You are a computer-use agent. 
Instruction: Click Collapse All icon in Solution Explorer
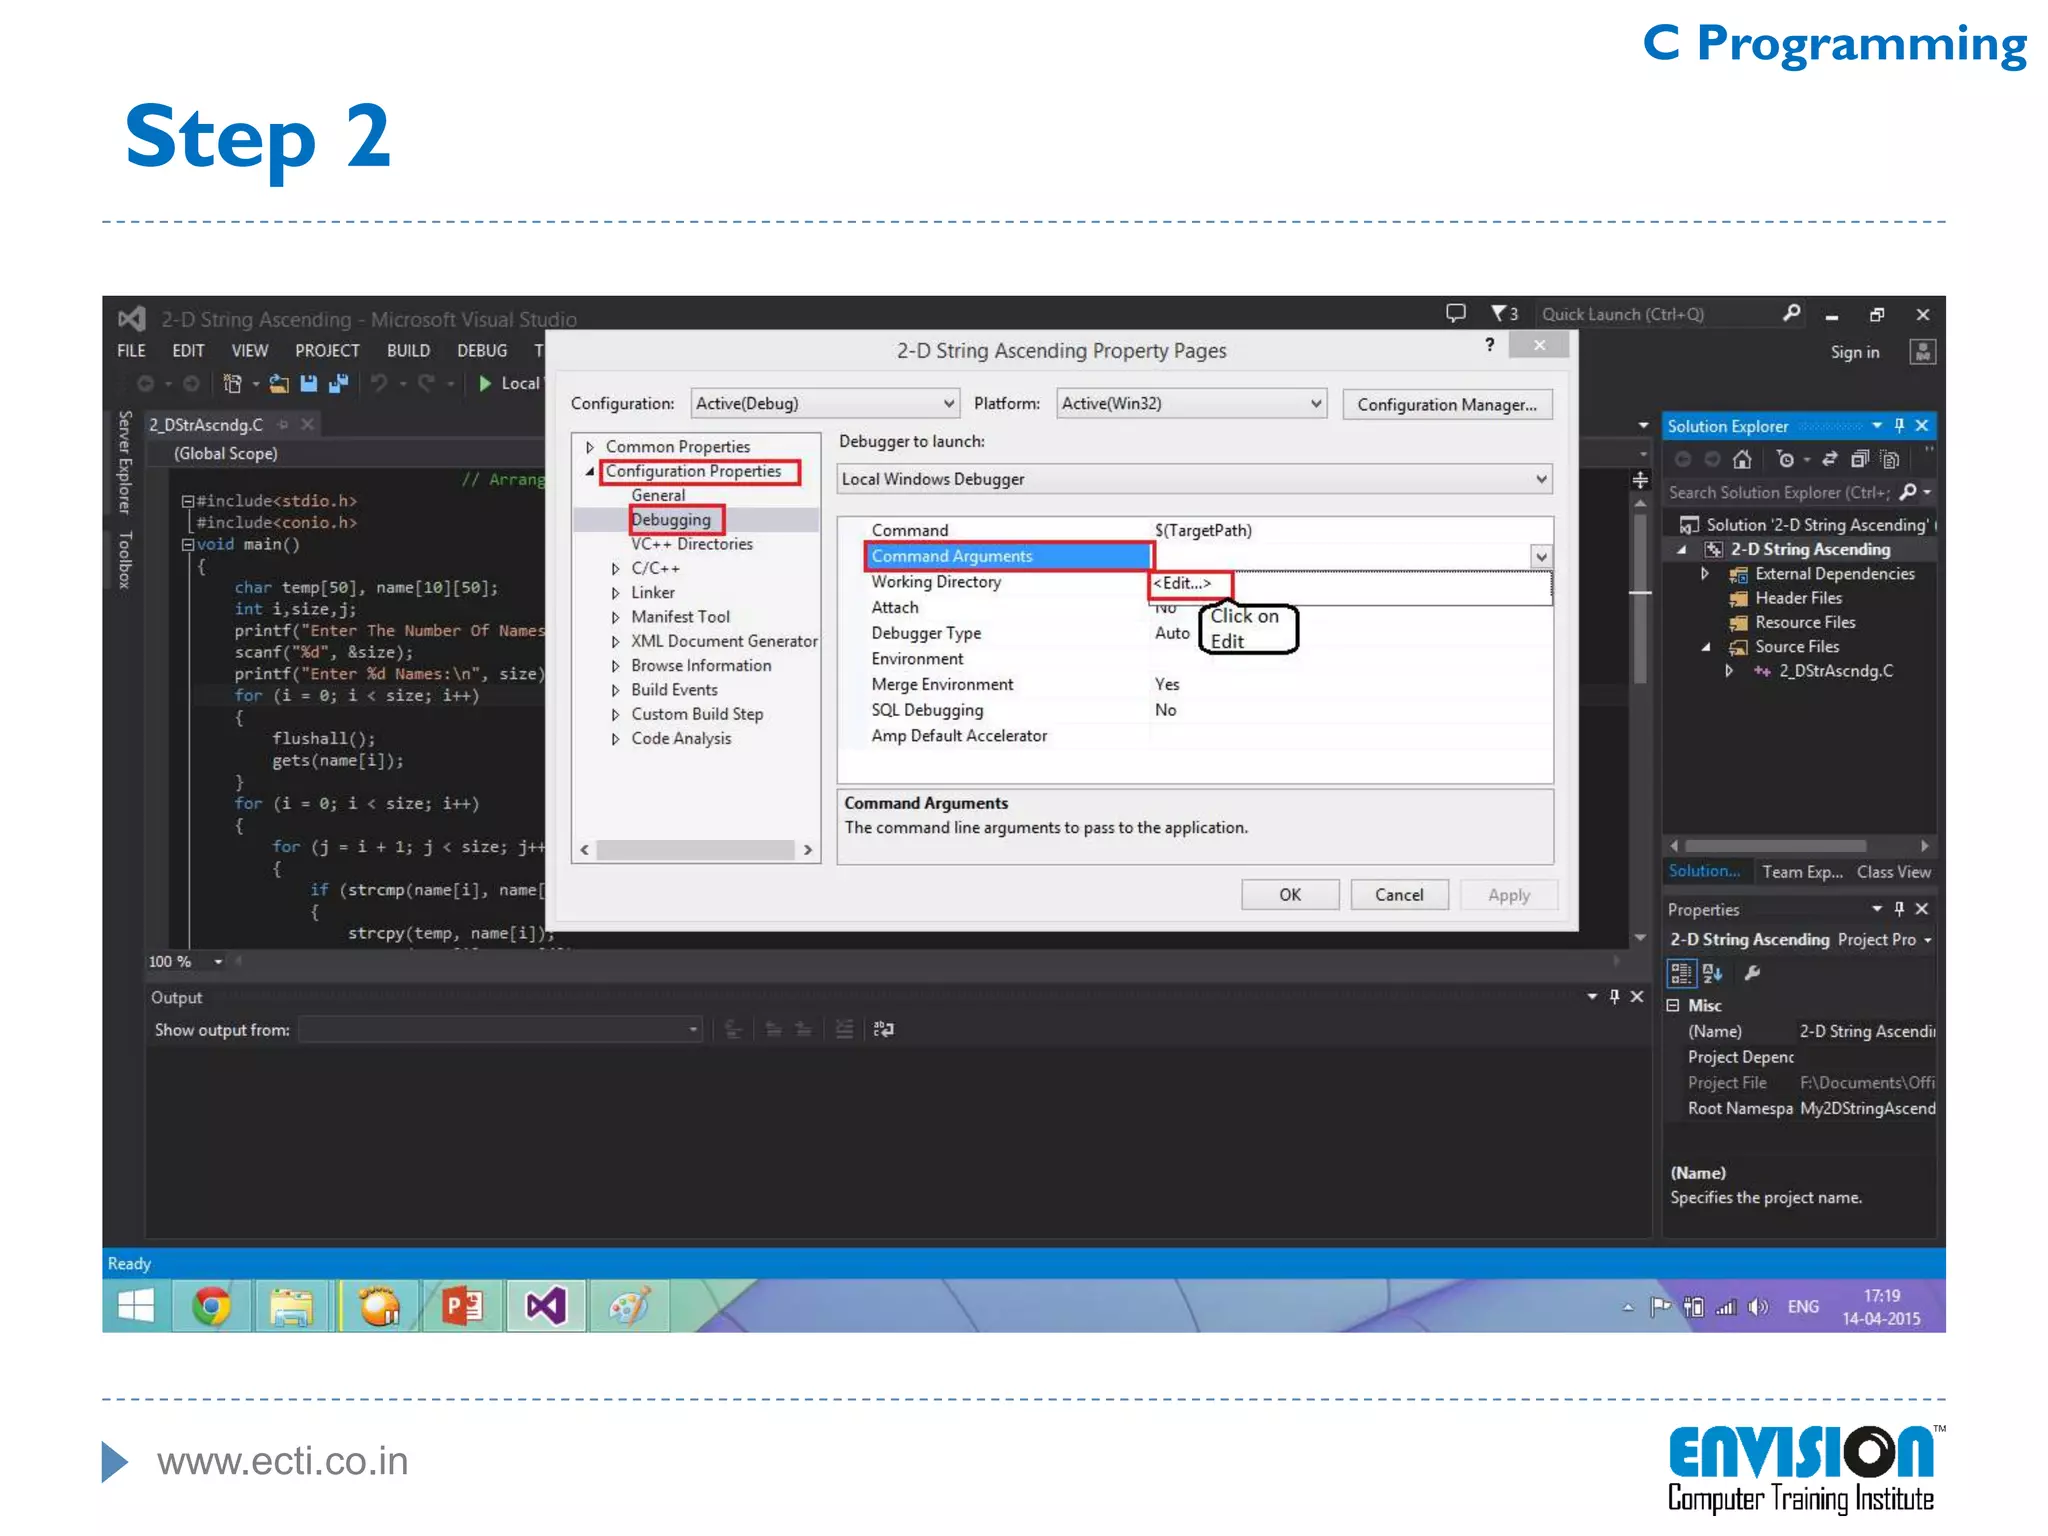[x=1860, y=459]
